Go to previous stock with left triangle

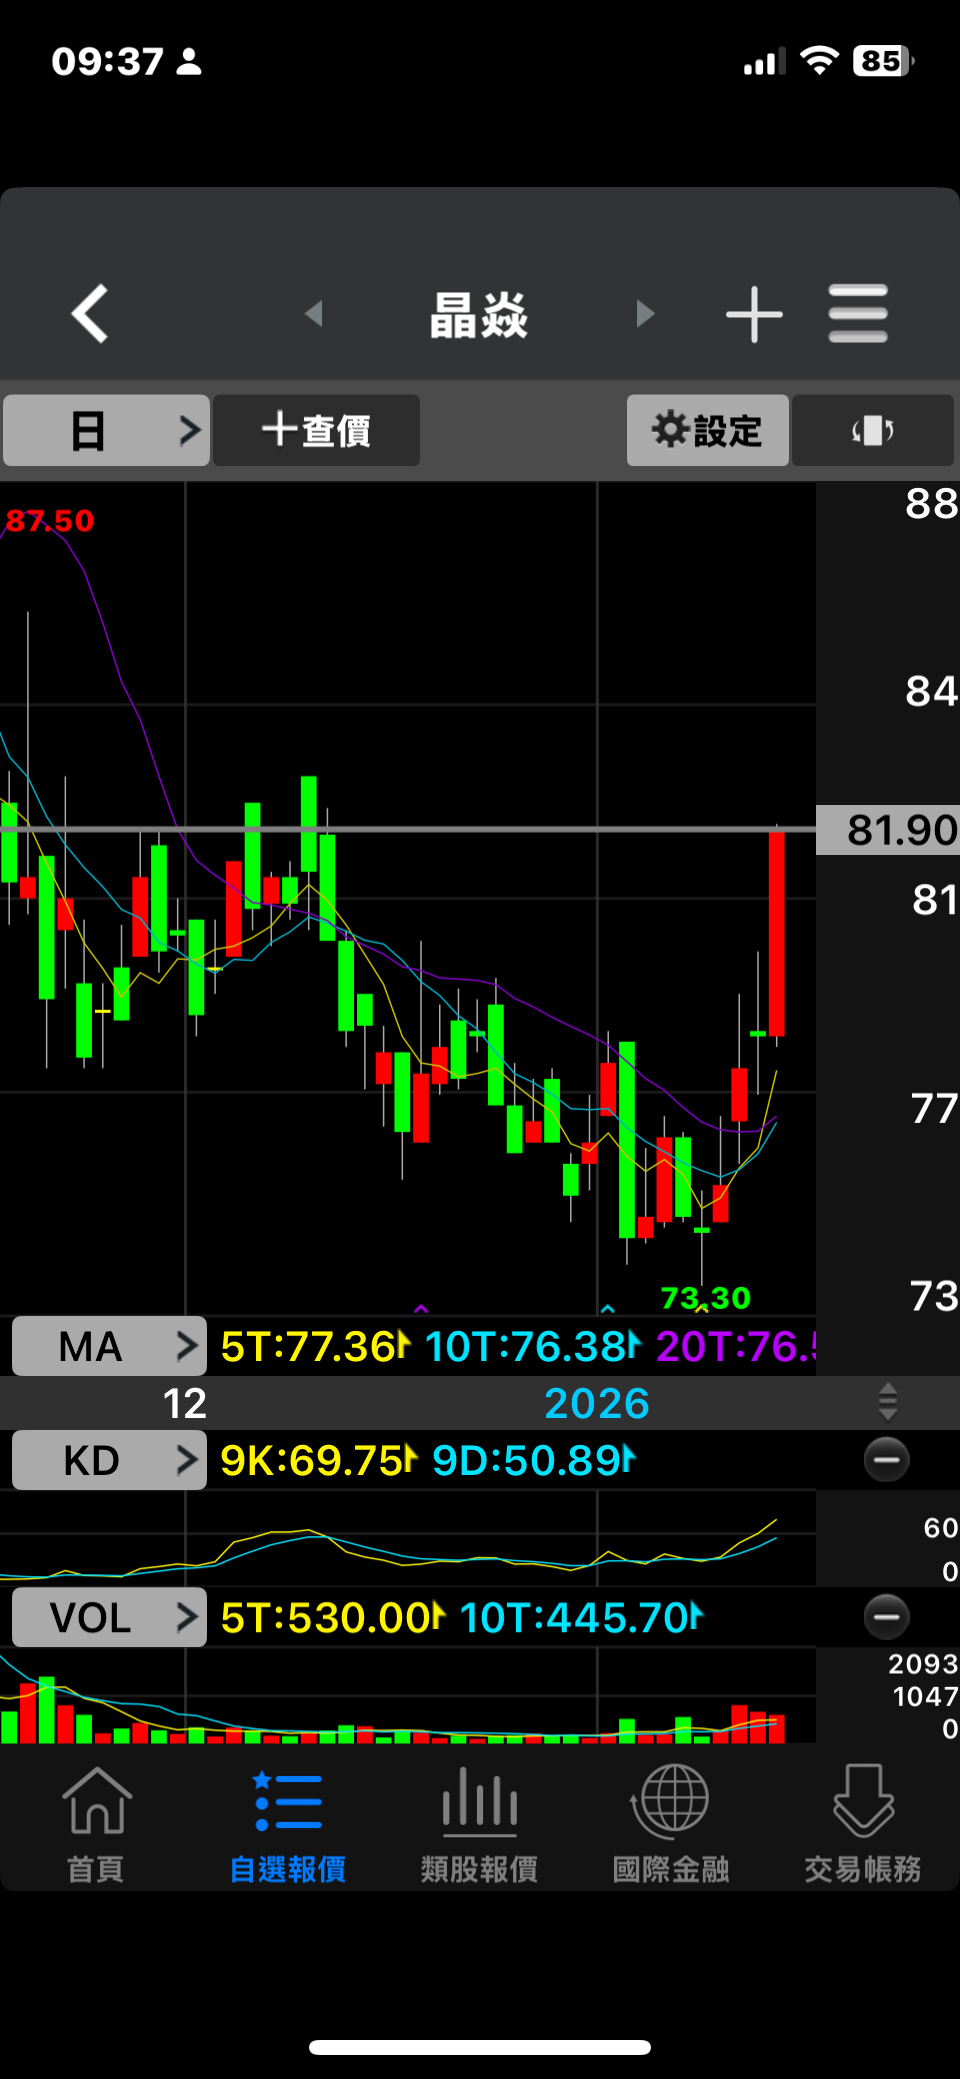coord(314,314)
